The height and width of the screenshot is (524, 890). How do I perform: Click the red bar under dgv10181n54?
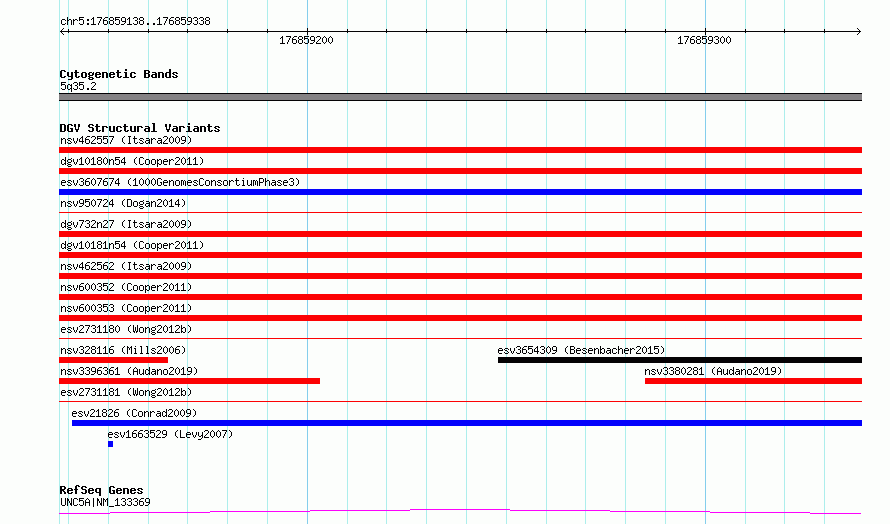click(460, 255)
